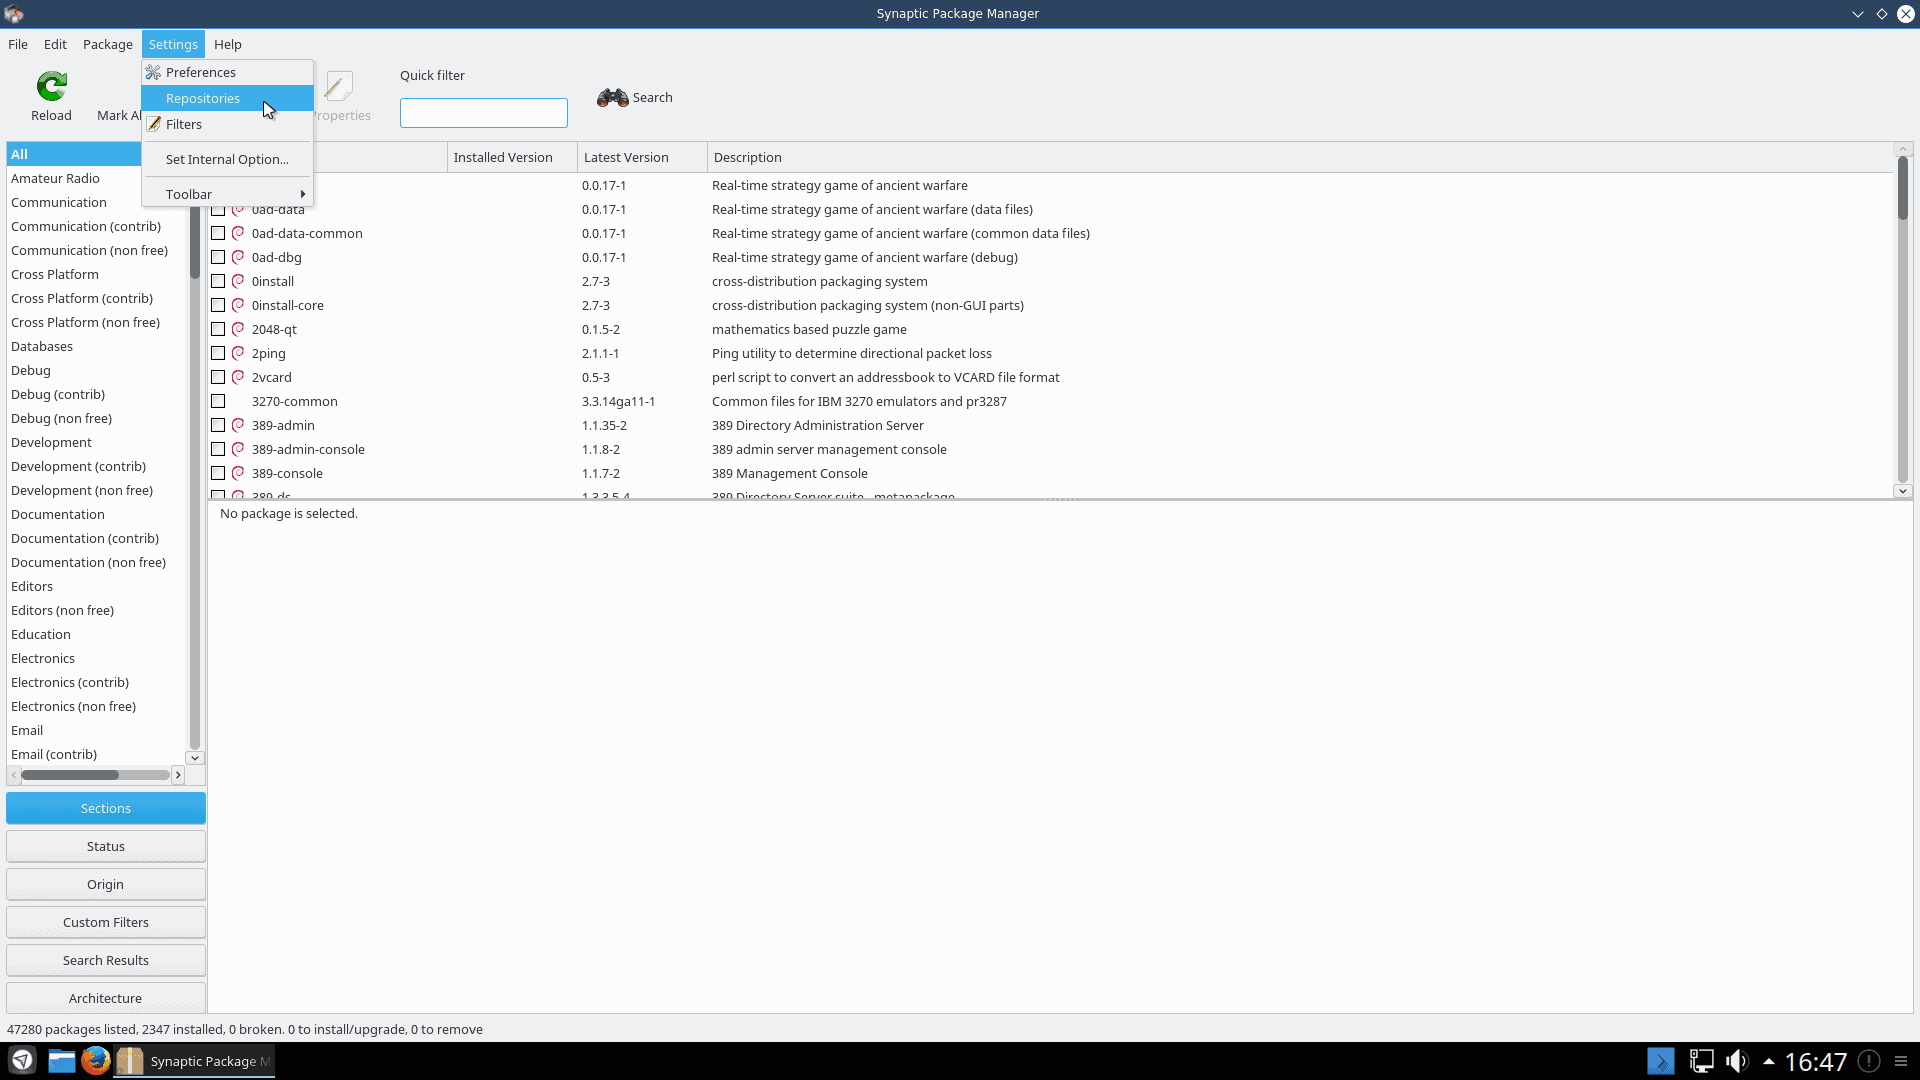Click the blue arrow tray icon

(x=1660, y=1061)
